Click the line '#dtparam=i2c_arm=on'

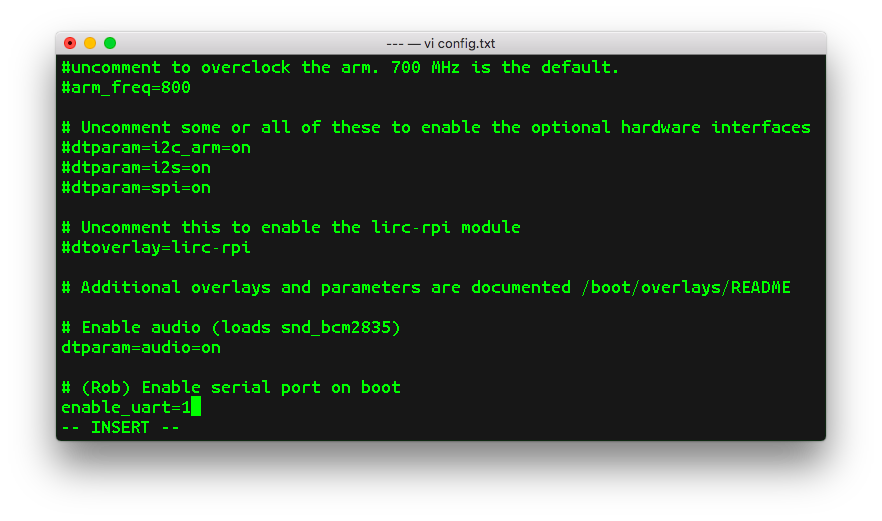[x=156, y=147]
